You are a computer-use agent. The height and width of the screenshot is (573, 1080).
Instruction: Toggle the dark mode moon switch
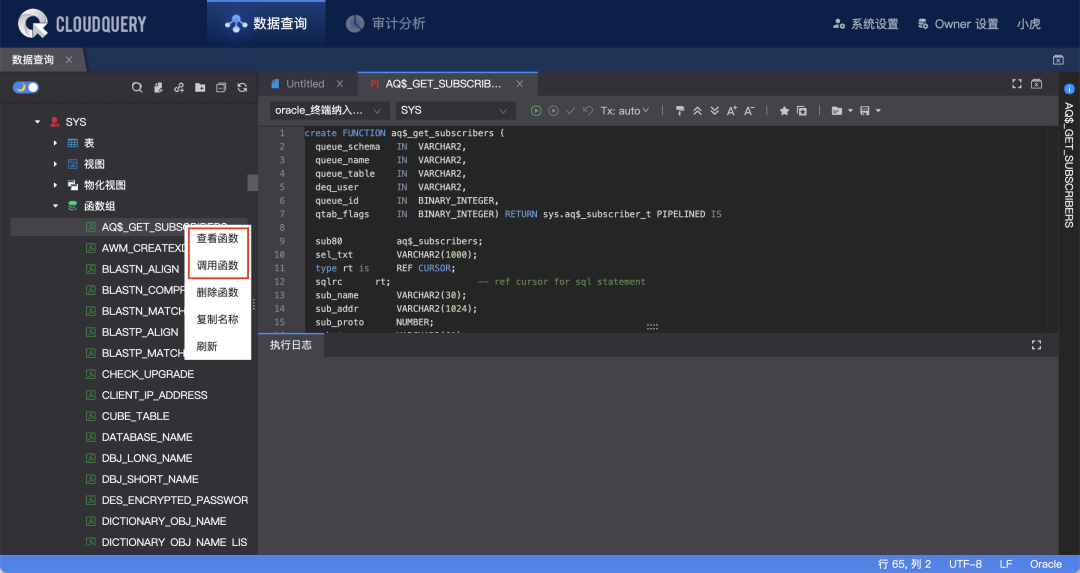coord(25,87)
